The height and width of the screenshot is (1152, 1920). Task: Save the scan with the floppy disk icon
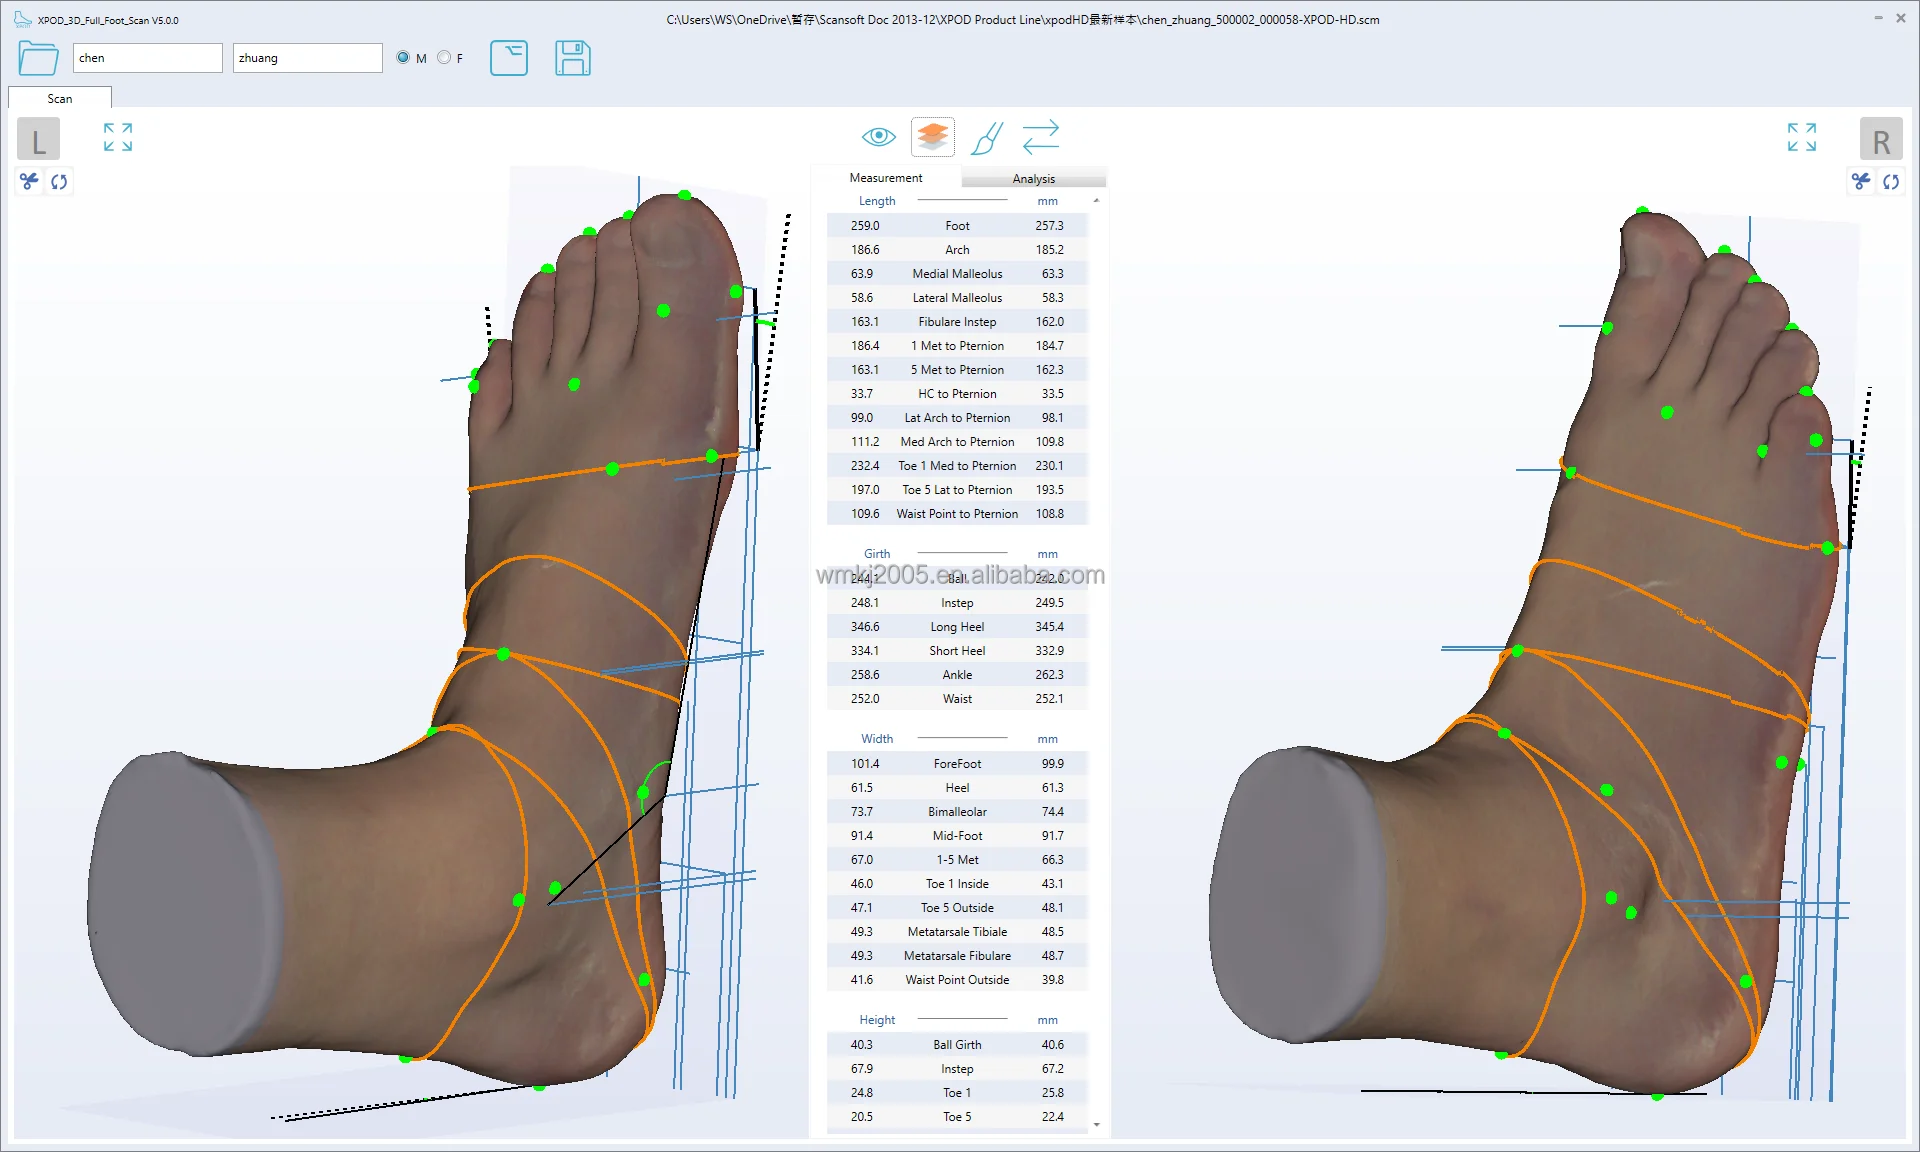(x=572, y=58)
